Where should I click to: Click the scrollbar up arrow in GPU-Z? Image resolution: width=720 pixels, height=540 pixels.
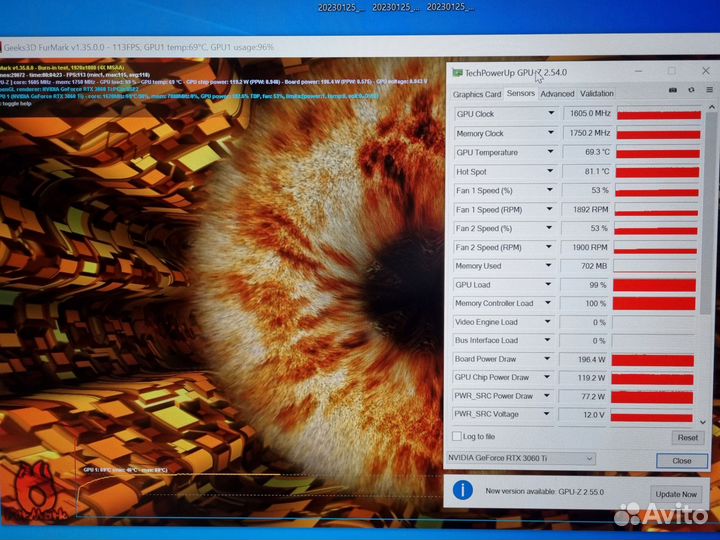(711, 107)
